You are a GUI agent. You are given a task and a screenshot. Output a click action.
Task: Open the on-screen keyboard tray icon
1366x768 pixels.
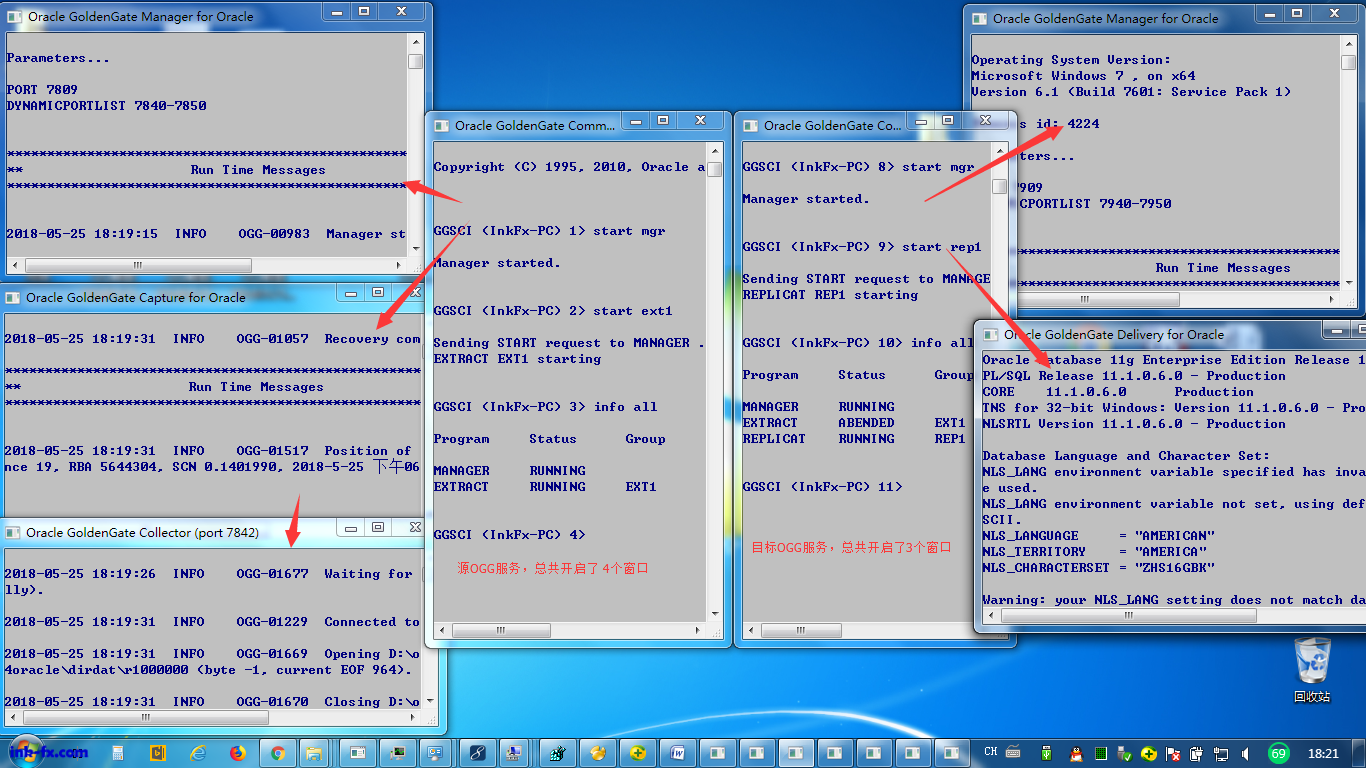(1013, 752)
